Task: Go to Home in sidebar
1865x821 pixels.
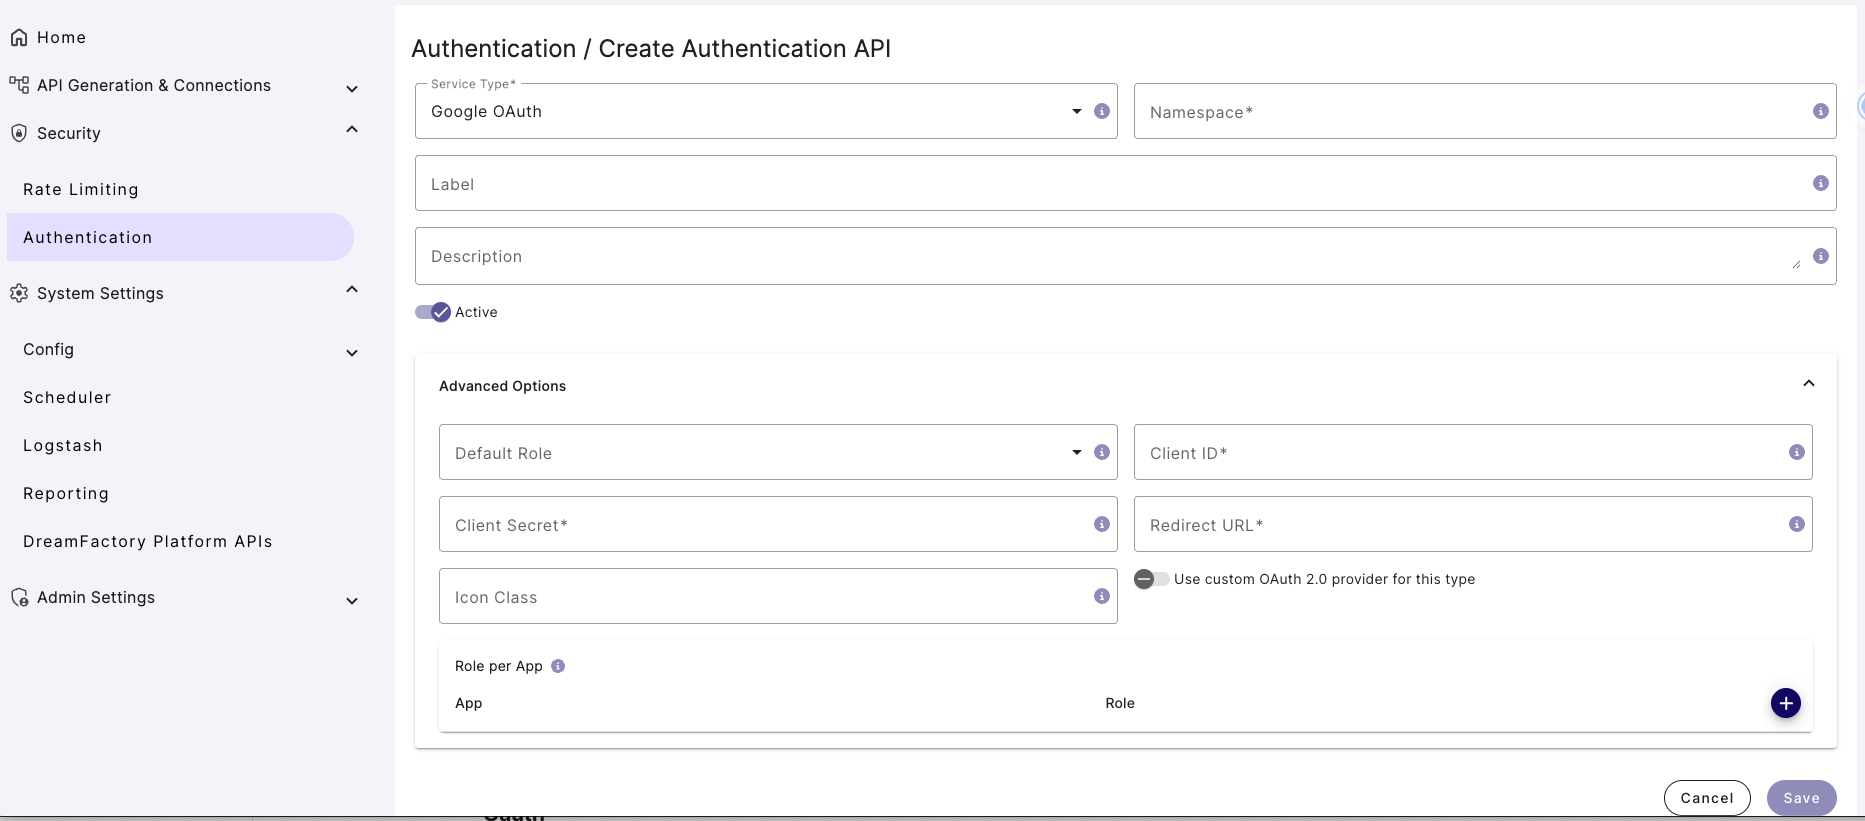Action: [x=61, y=37]
